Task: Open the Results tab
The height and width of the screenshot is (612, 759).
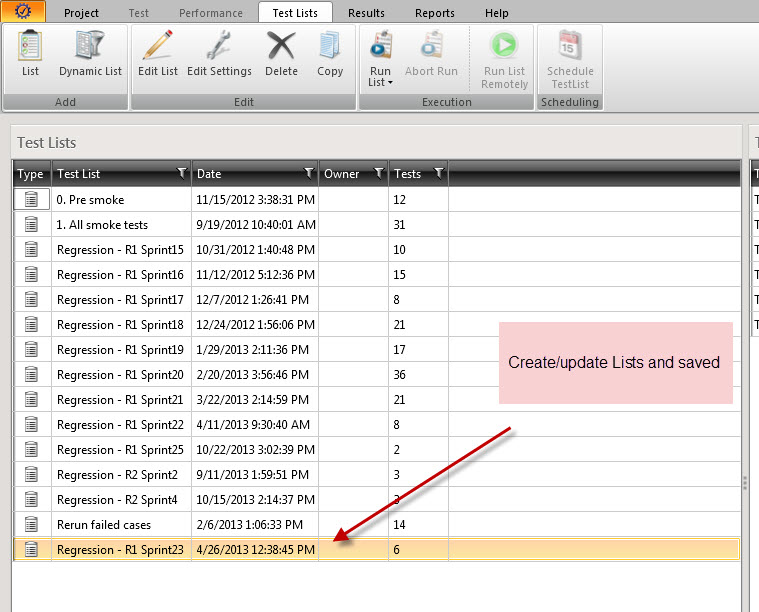Action: tap(366, 13)
